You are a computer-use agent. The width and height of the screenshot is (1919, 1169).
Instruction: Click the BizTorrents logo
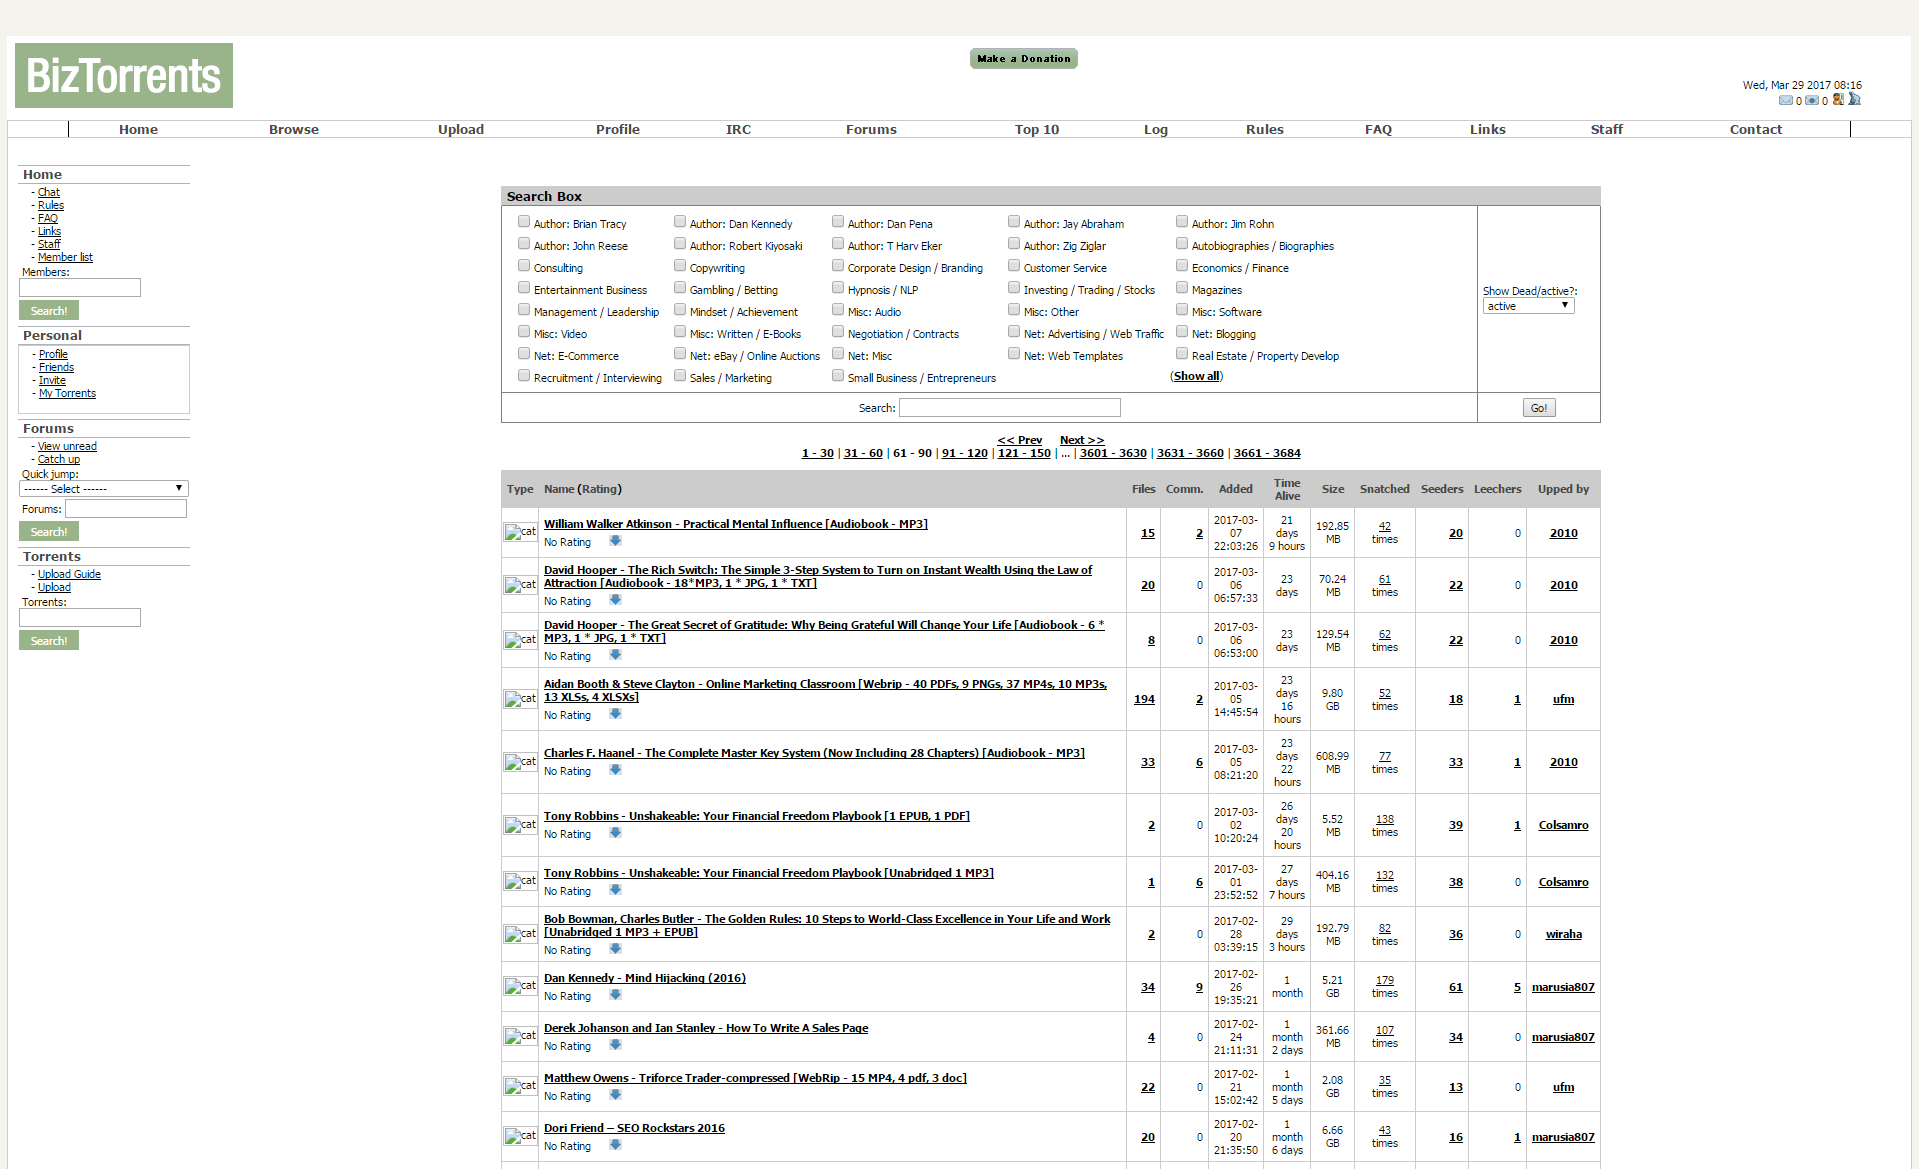(x=124, y=75)
